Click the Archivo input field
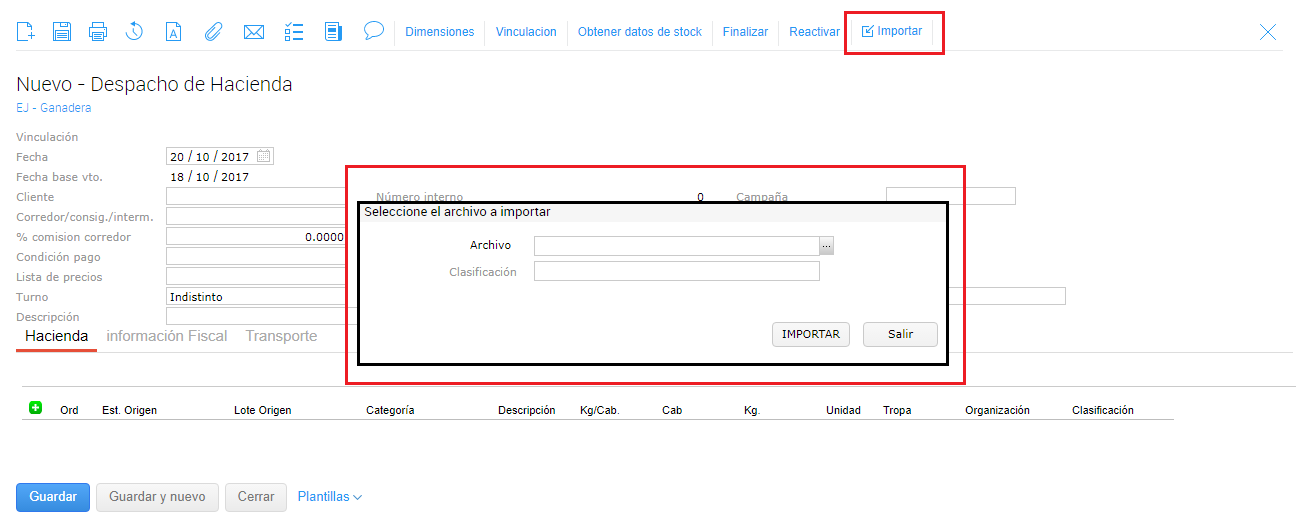The width and height of the screenshot is (1301, 526). coord(676,245)
